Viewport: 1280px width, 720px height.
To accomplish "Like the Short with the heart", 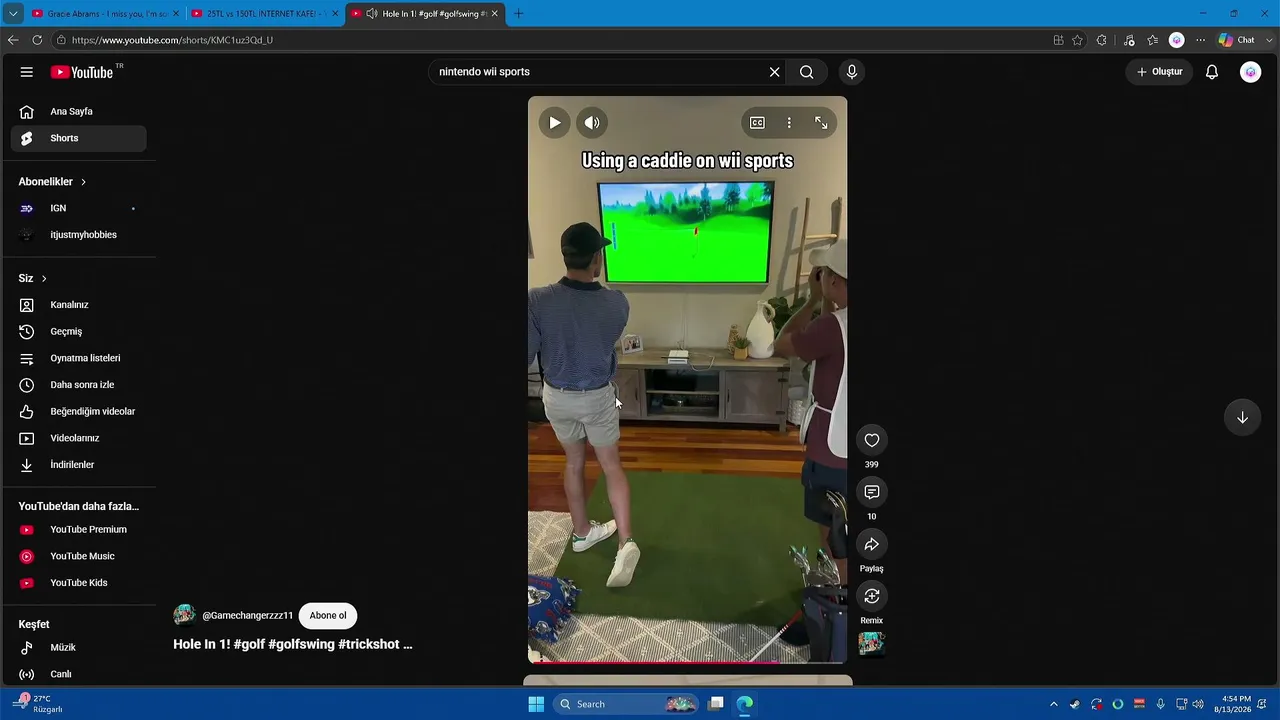I will (x=872, y=440).
